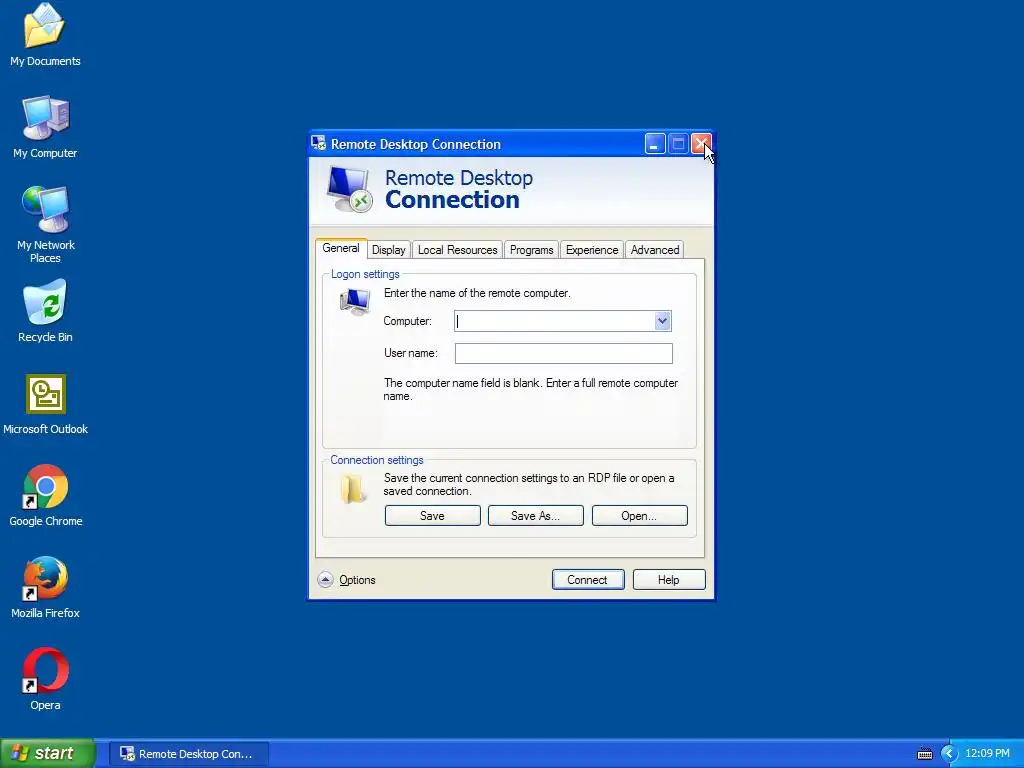Open the Local Resources tab
Viewport: 1024px width, 768px height.
pyautogui.click(x=457, y=249)
